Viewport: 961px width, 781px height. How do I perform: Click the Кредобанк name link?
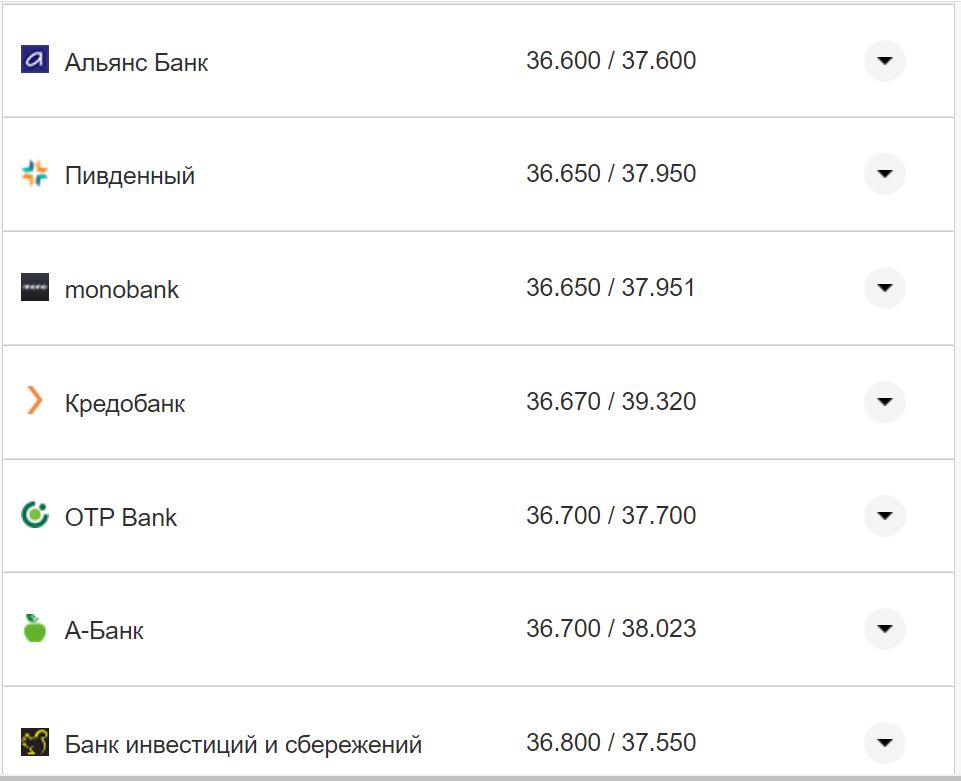click(x=123, y=404)
